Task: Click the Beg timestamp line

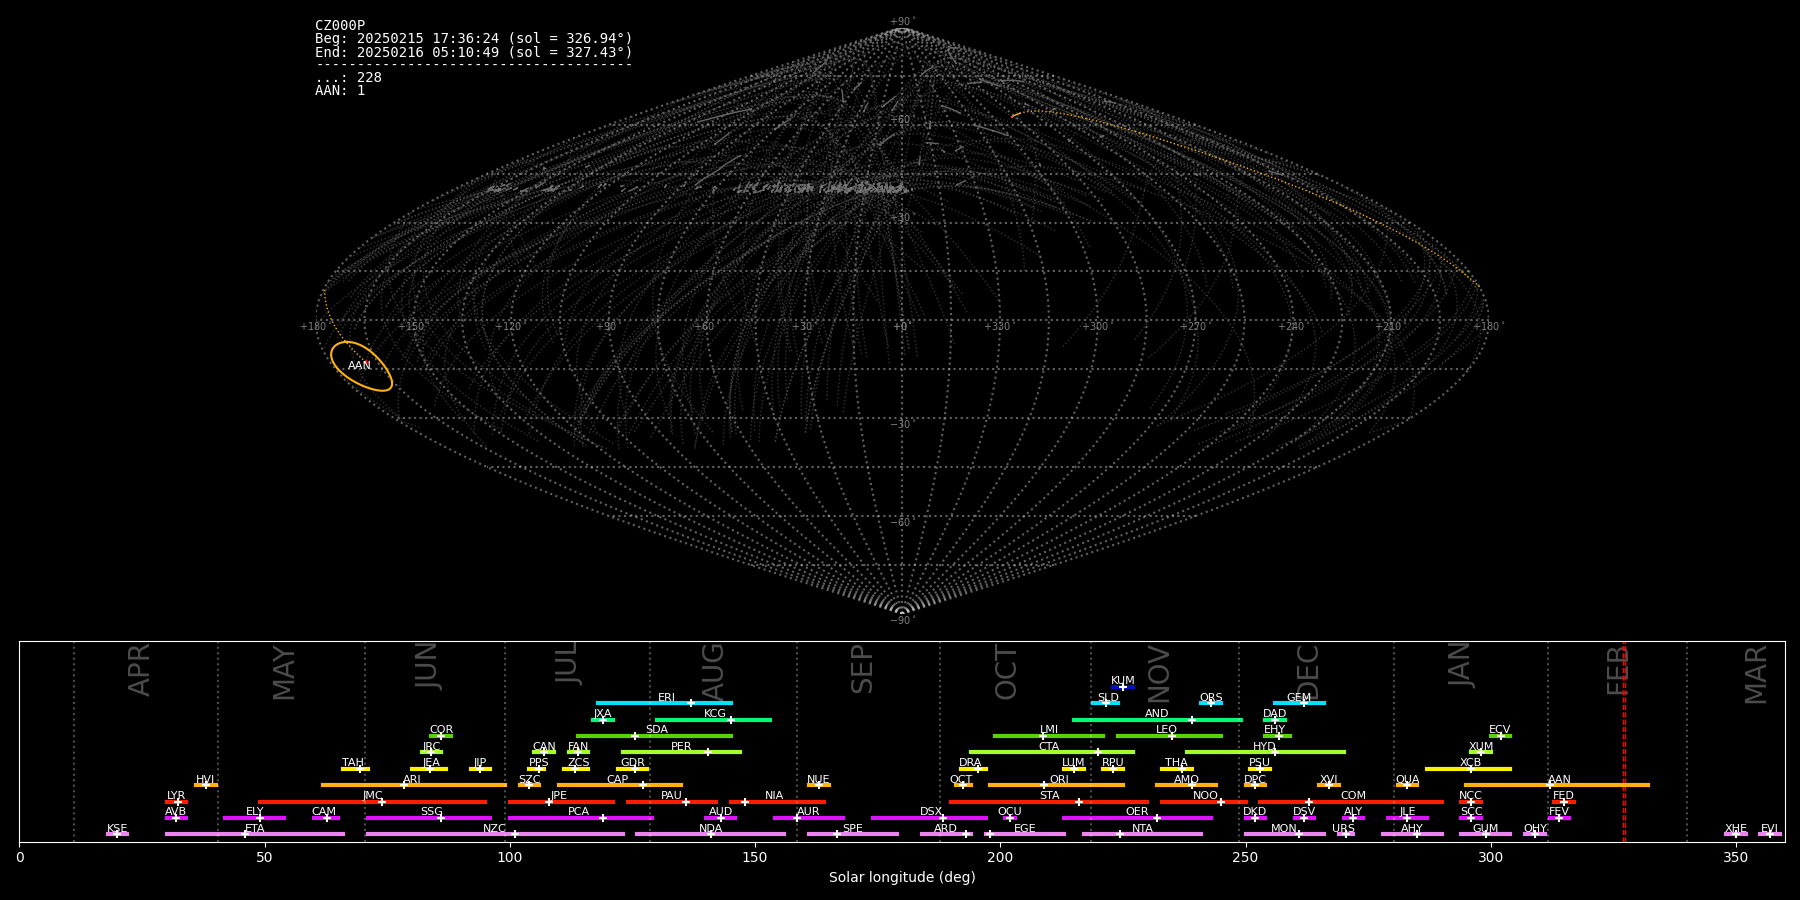Action: tap(474, 39)
